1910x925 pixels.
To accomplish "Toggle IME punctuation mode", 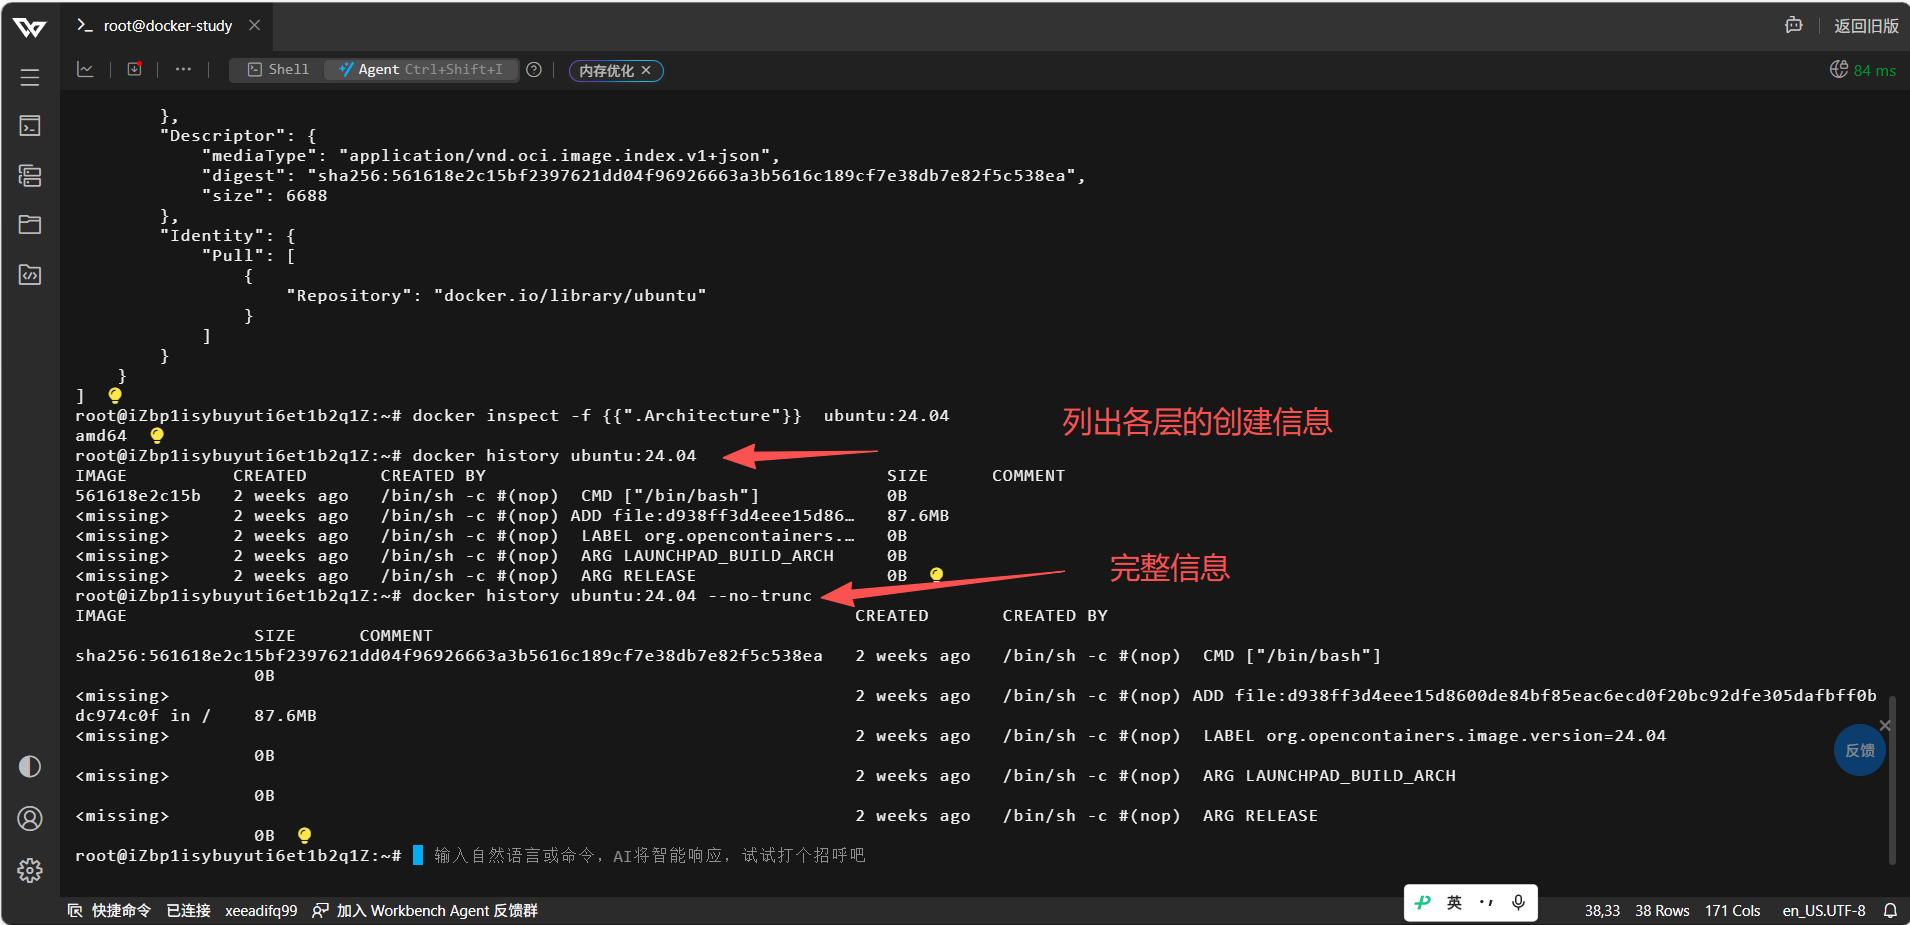I will tap(1486, 902).
